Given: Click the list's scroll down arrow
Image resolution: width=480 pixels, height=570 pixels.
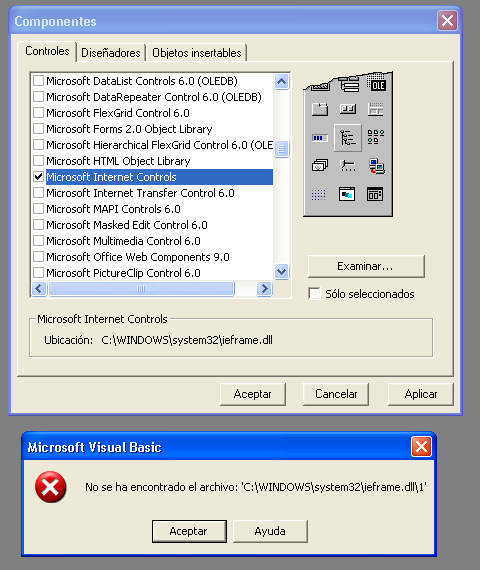Looking at the screenshot, I should [x=281, y=271].
